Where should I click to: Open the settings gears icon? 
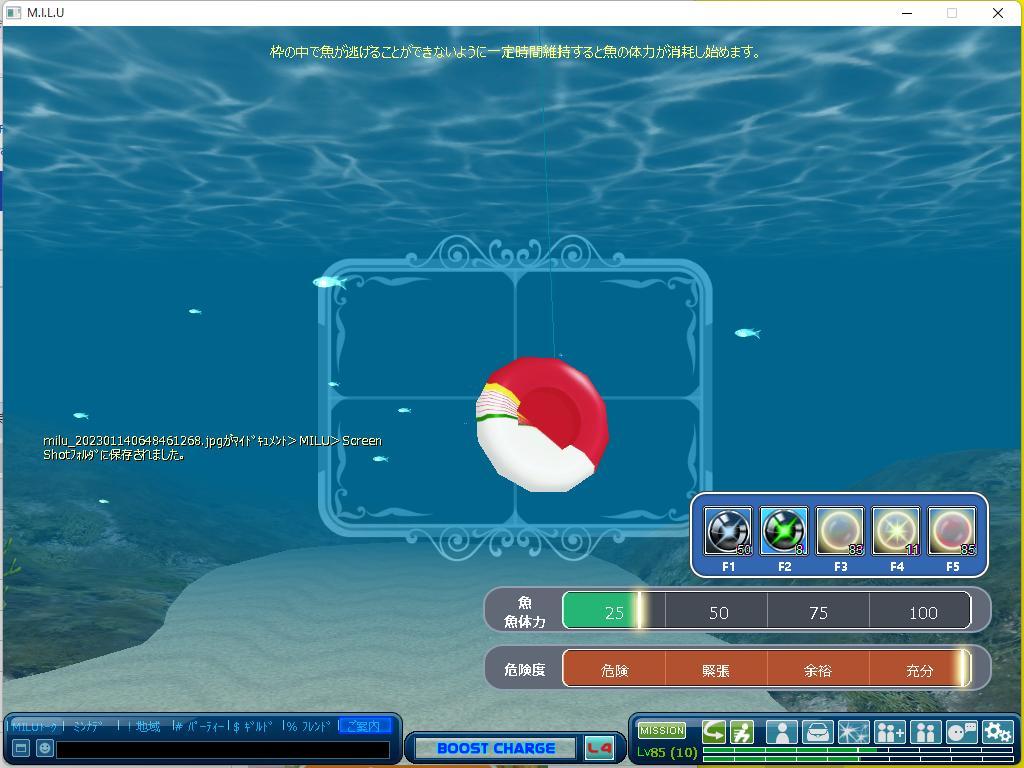997,732
